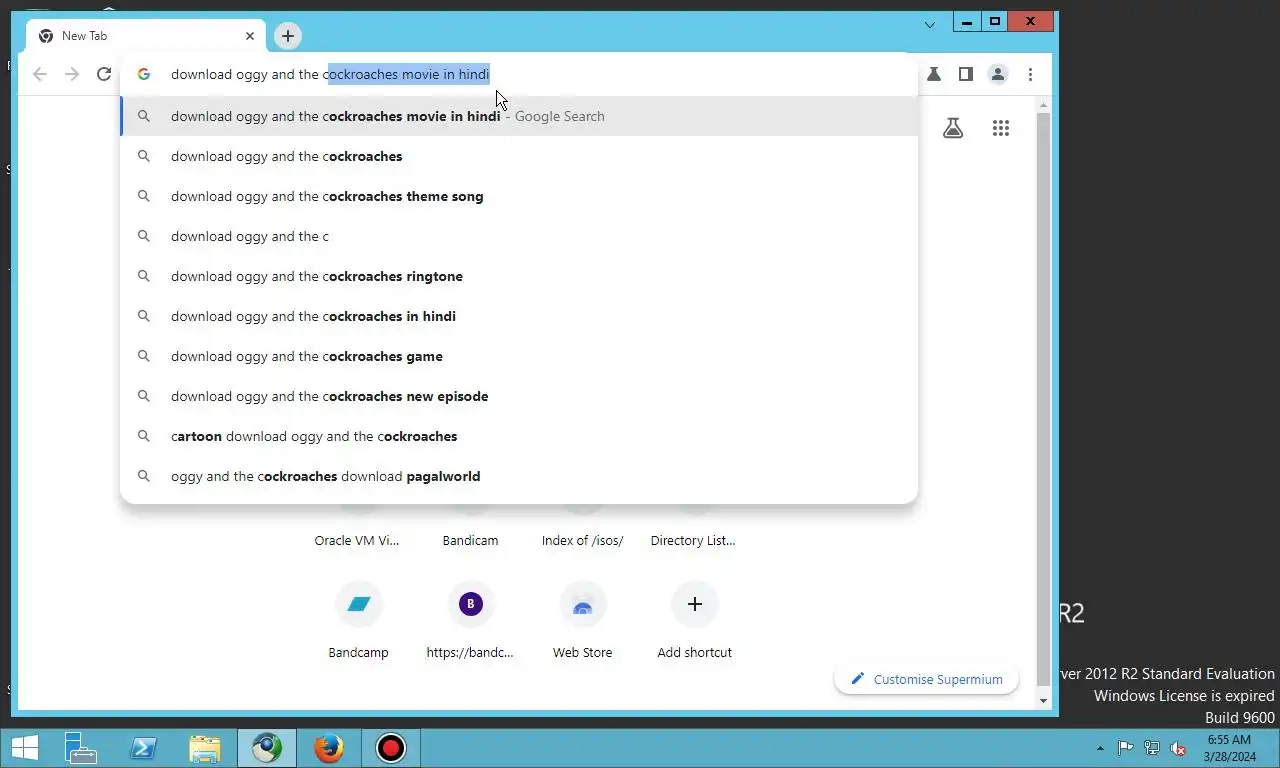1280x768 pixels.
Task: Toggle the side panel icon
Action: pos(965,74)
